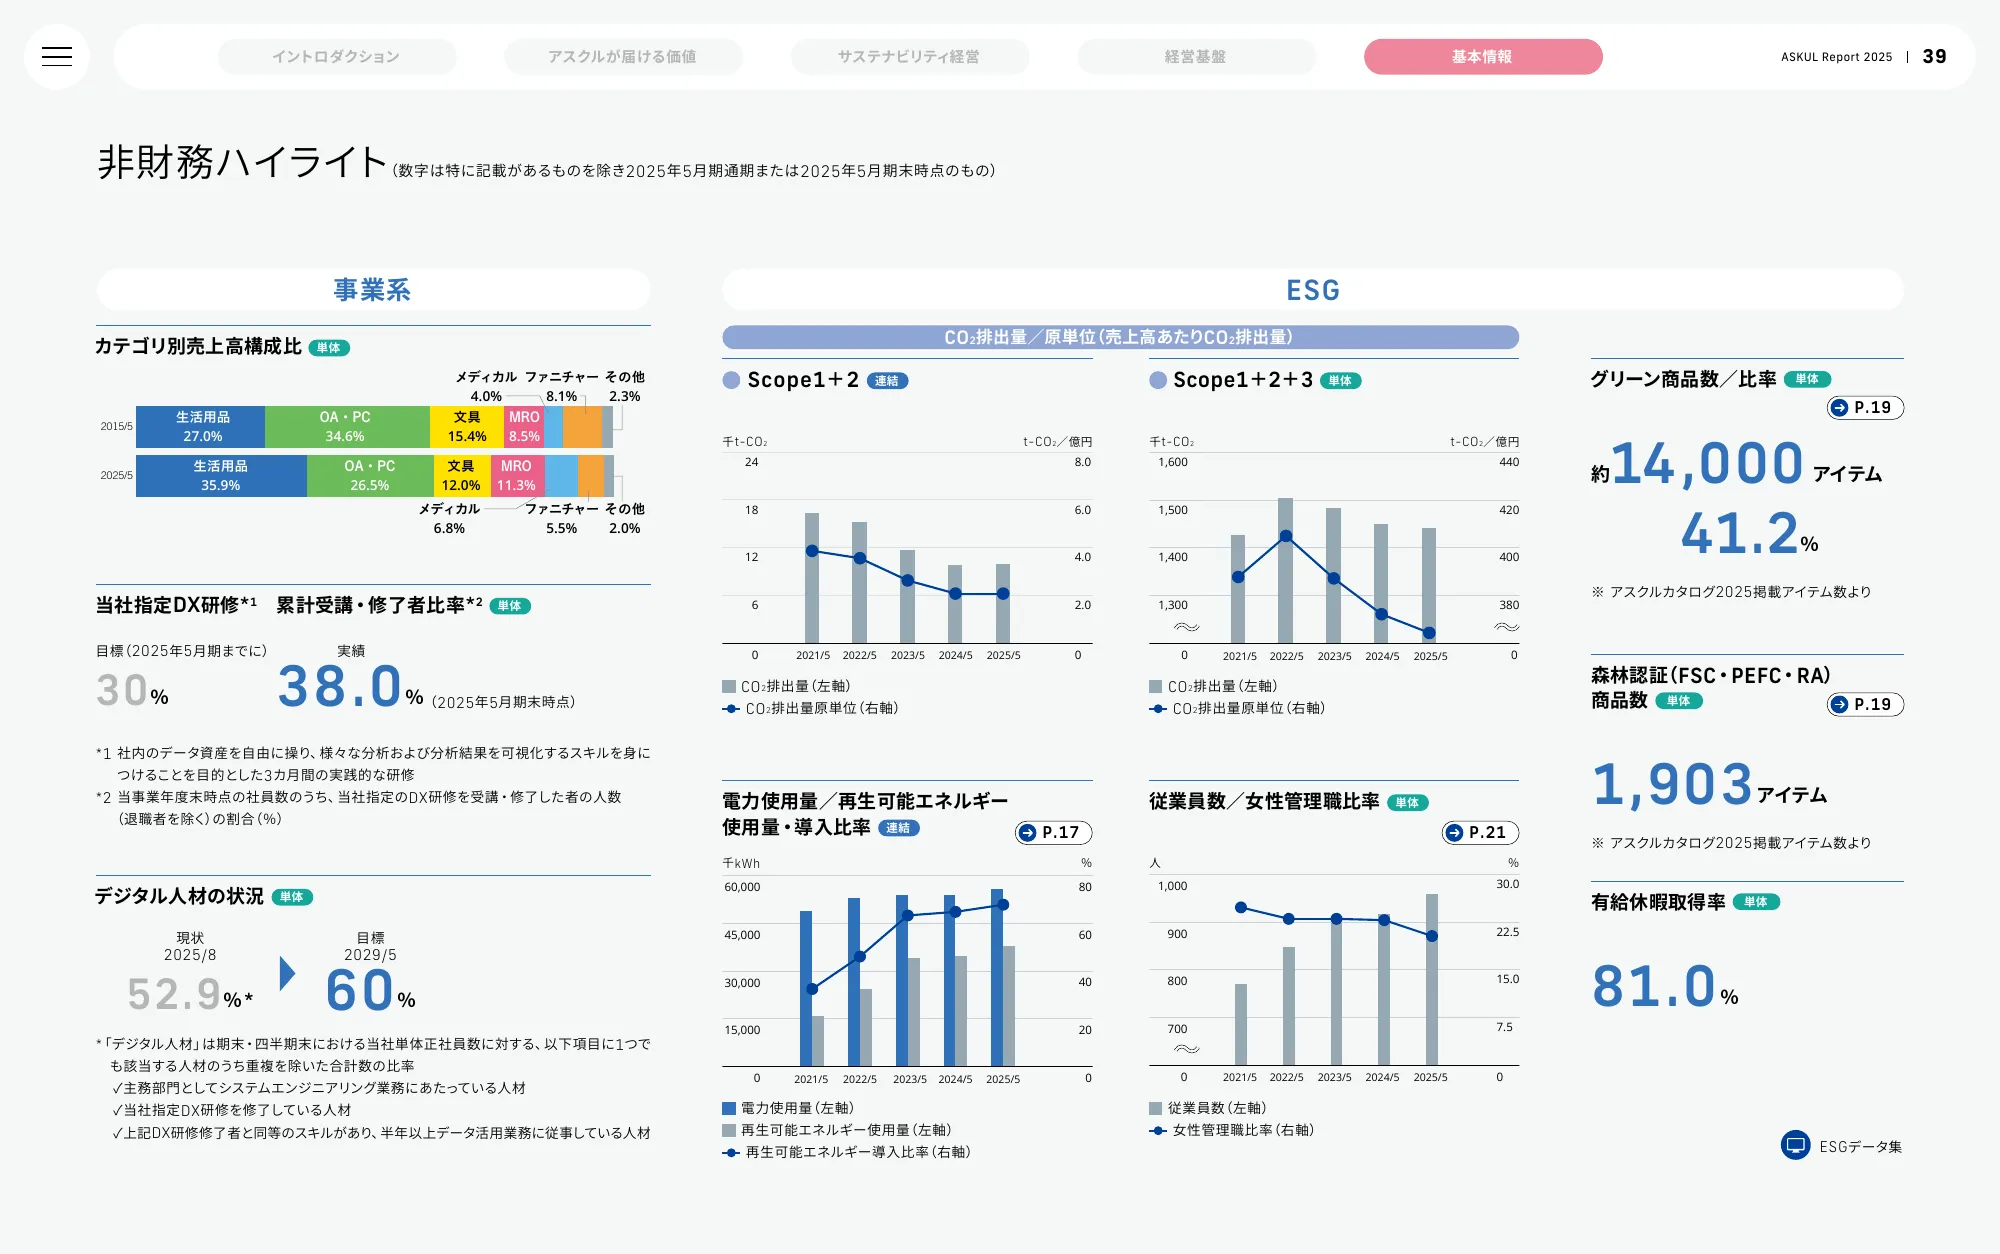Click the 再生可能エネルギー導入比率 legend entry
Viewport: 2000px width, 1254px height.
click(846, 1152)
